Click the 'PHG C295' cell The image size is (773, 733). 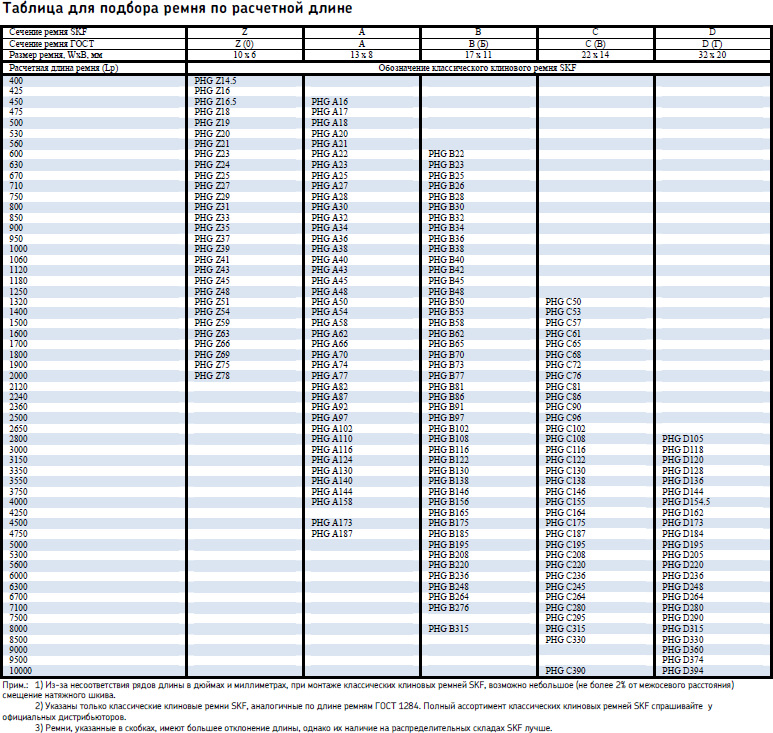point(565,618)
